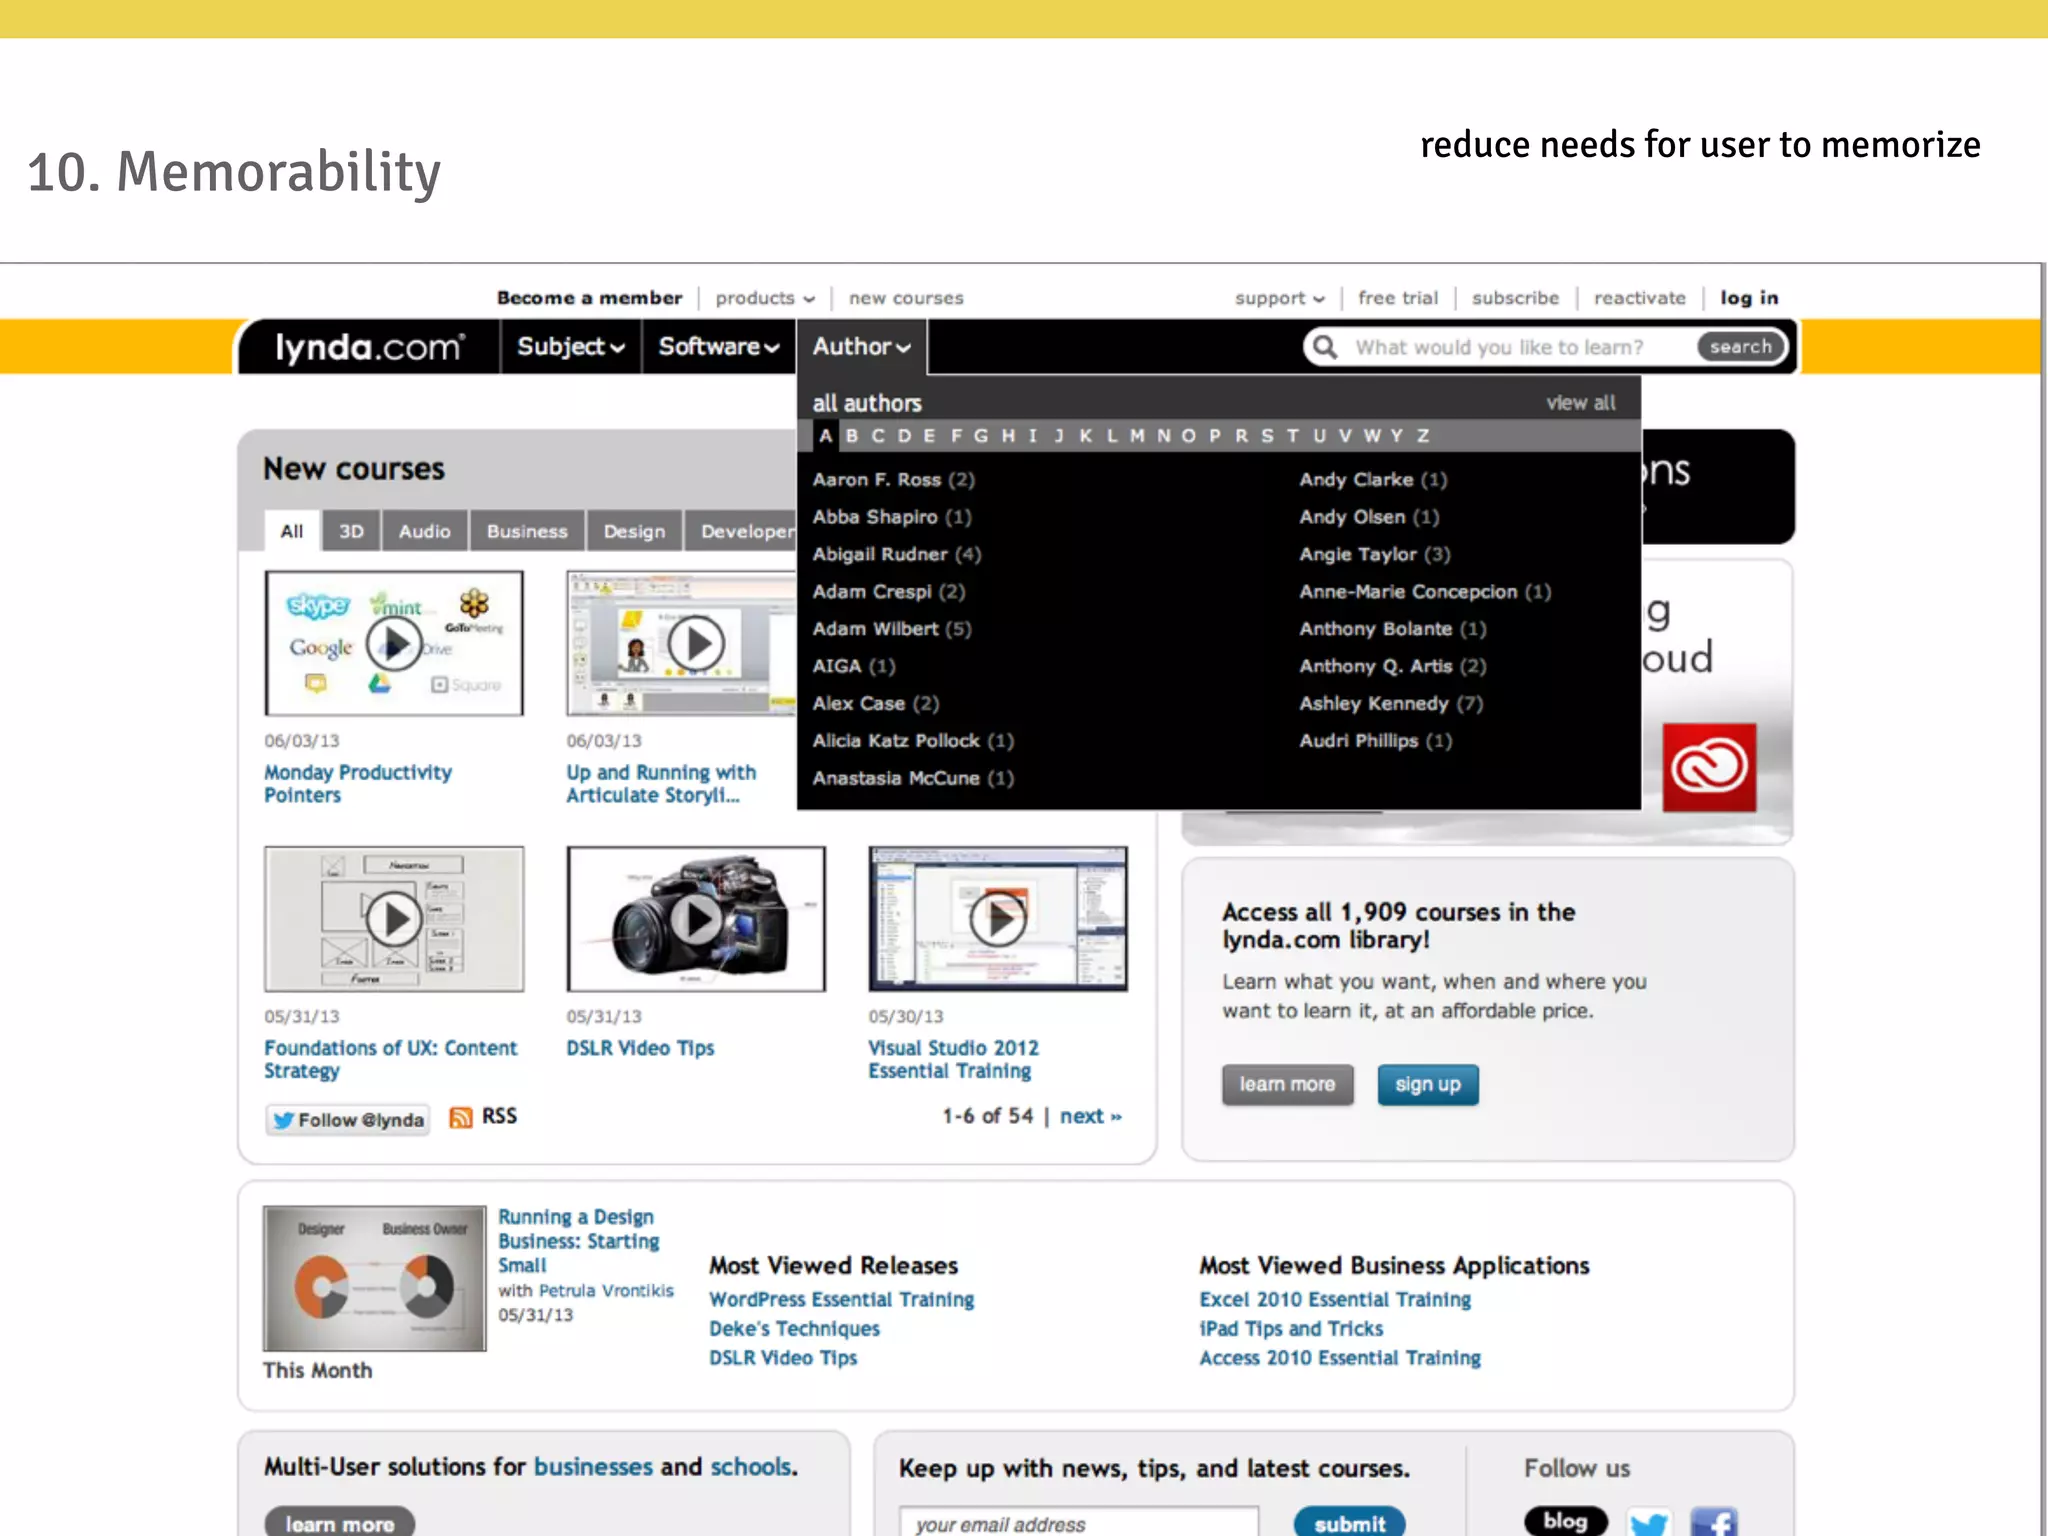Select the 3D tab

[351, 531]
